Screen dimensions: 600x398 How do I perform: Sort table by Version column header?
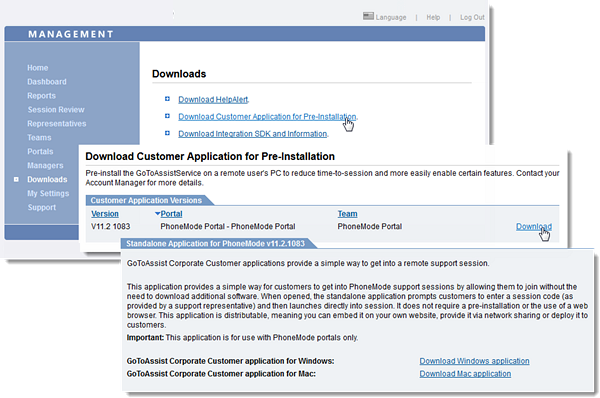tap(105, 214)
